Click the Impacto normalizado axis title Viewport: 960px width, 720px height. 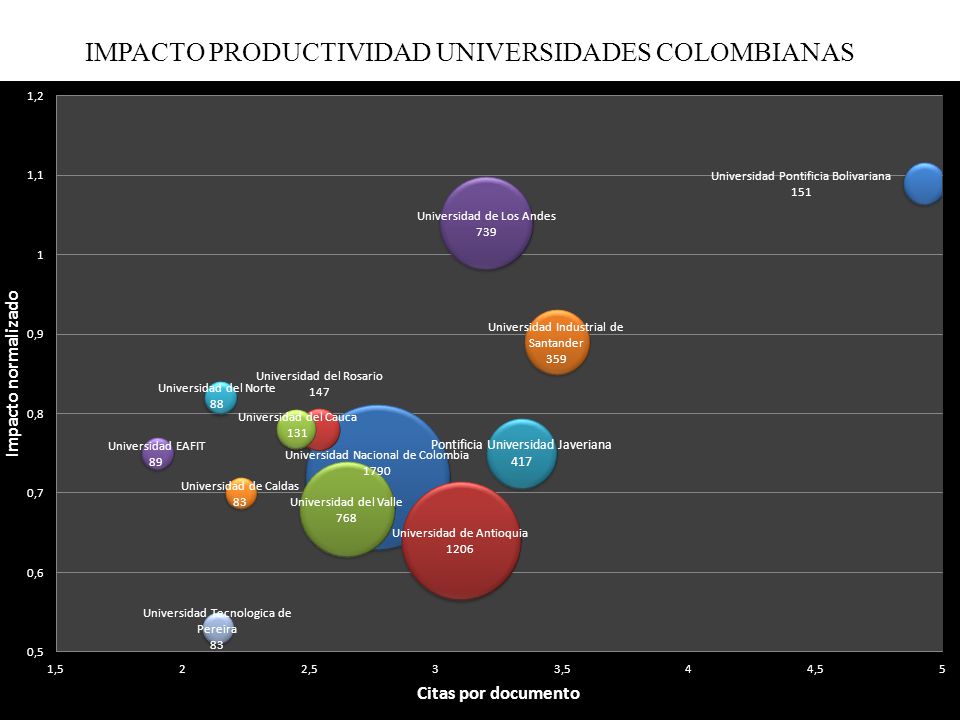point(12,373)
